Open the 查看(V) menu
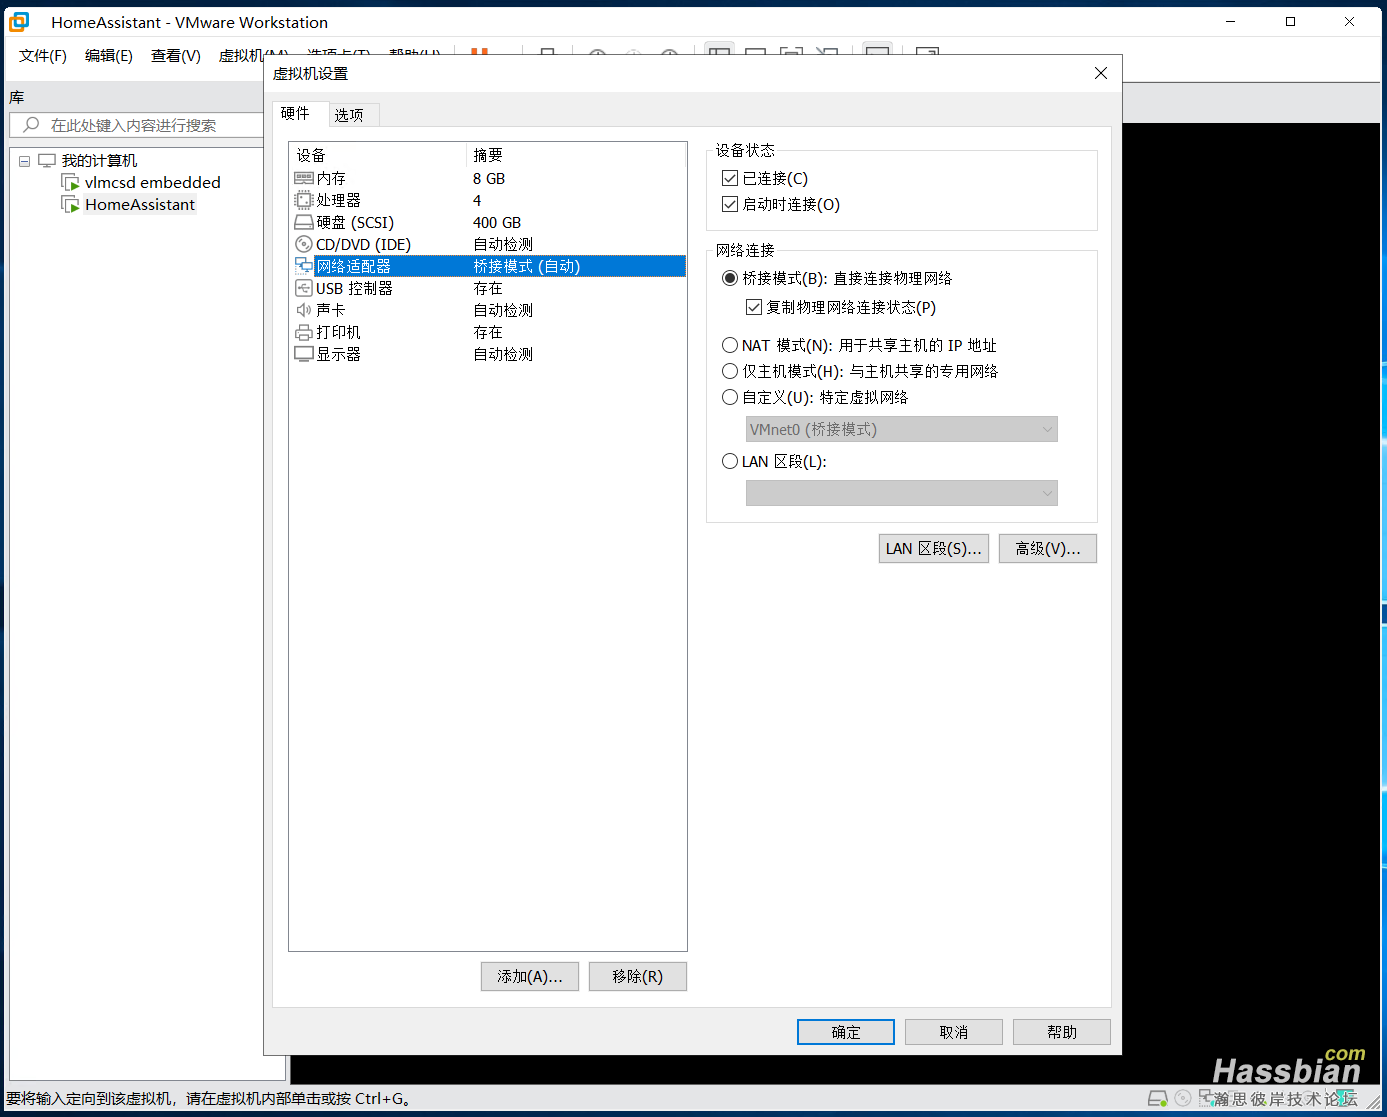Viewport: 1387px width, 1117px height. pyautogui.click(x=176, y=56)
